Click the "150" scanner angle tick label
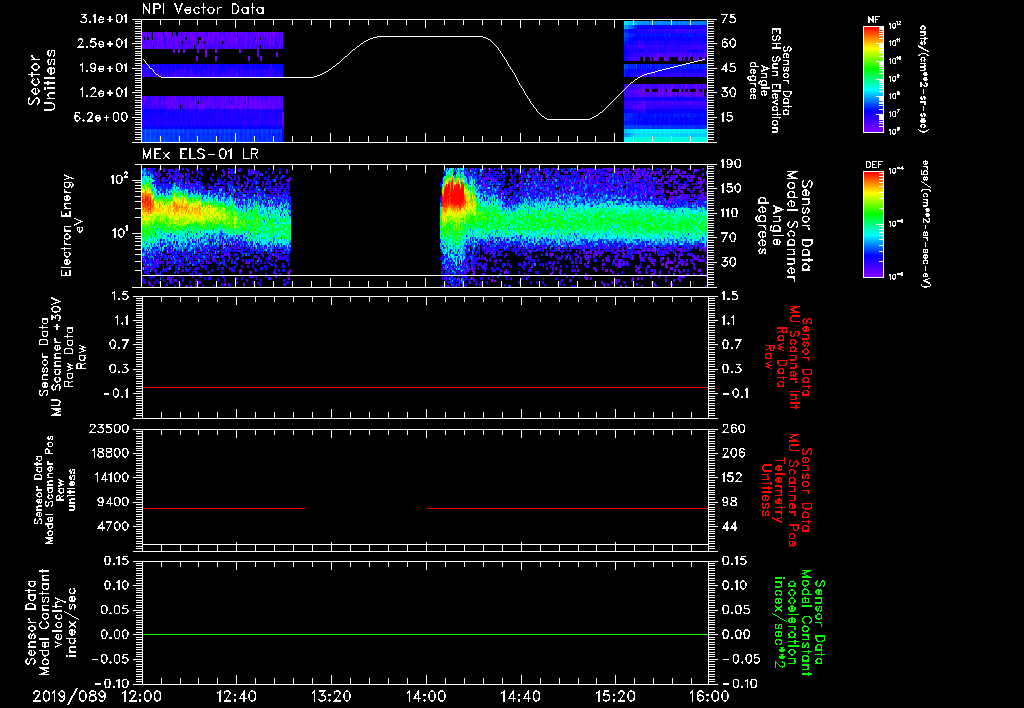This screenshot has height=708, width=1024. (731, 189)
